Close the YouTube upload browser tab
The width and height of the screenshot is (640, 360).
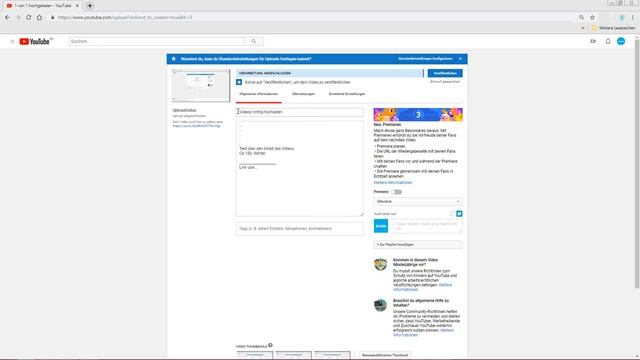[x=77, y=6]
